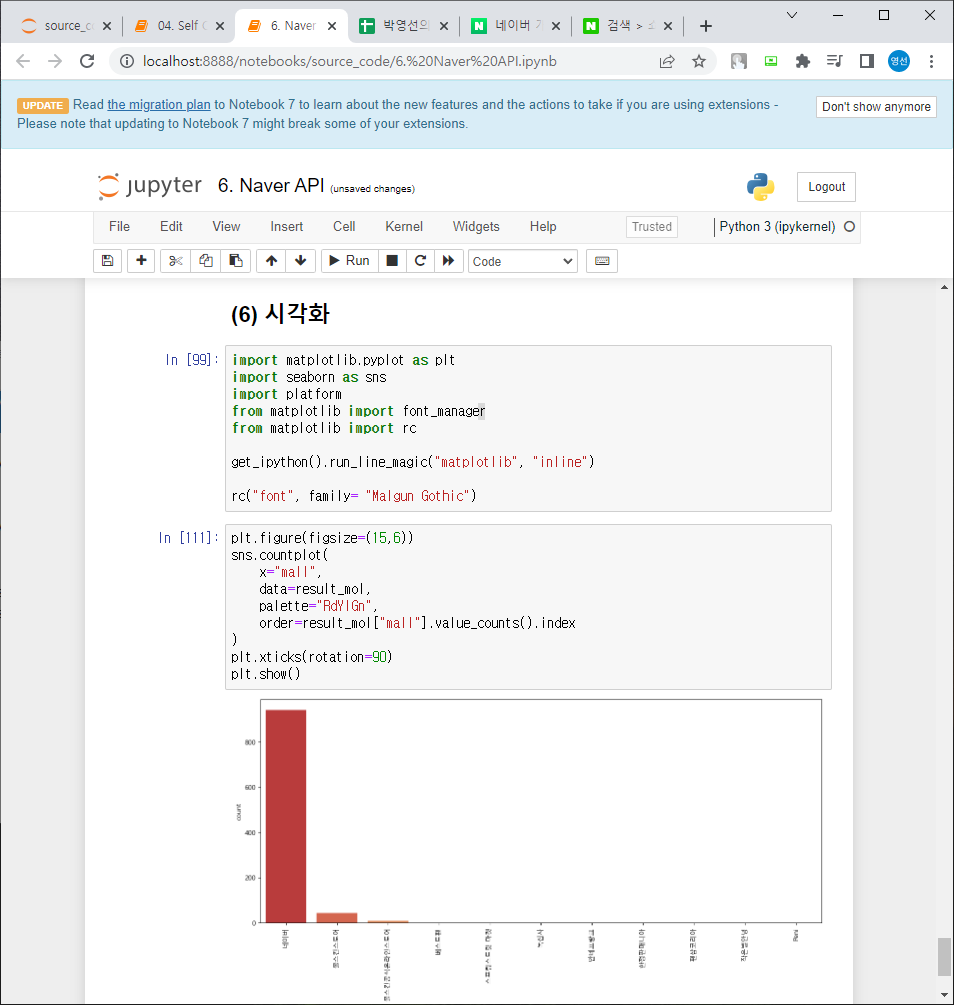Click the Logout button

[x=826, y=187]
